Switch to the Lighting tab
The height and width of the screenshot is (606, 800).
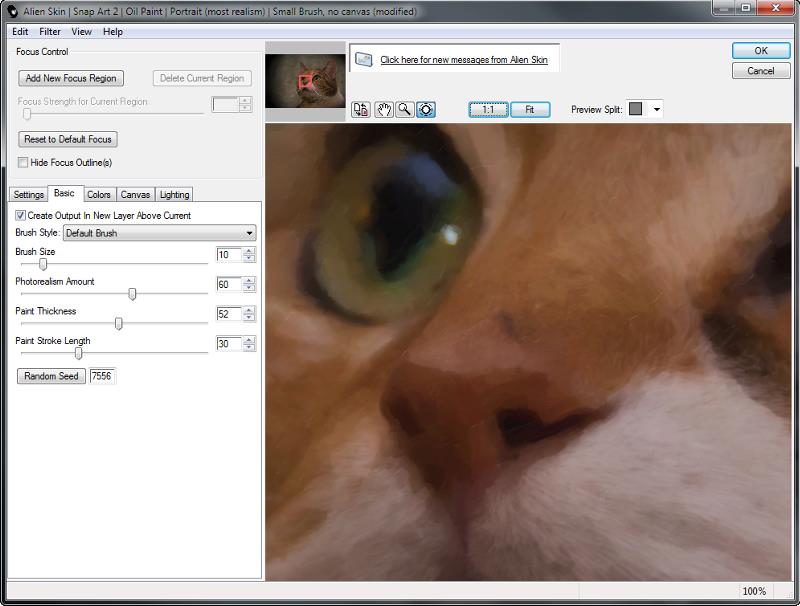pyautogui.click(x=174, y=194)
